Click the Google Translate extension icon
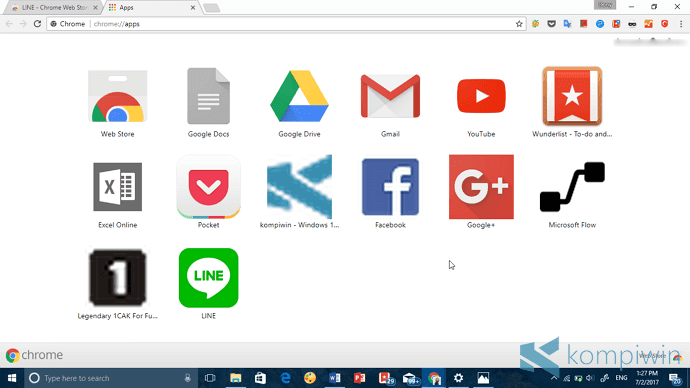The height and width of the screenshot is (388, 690). [x=567, y=24]
